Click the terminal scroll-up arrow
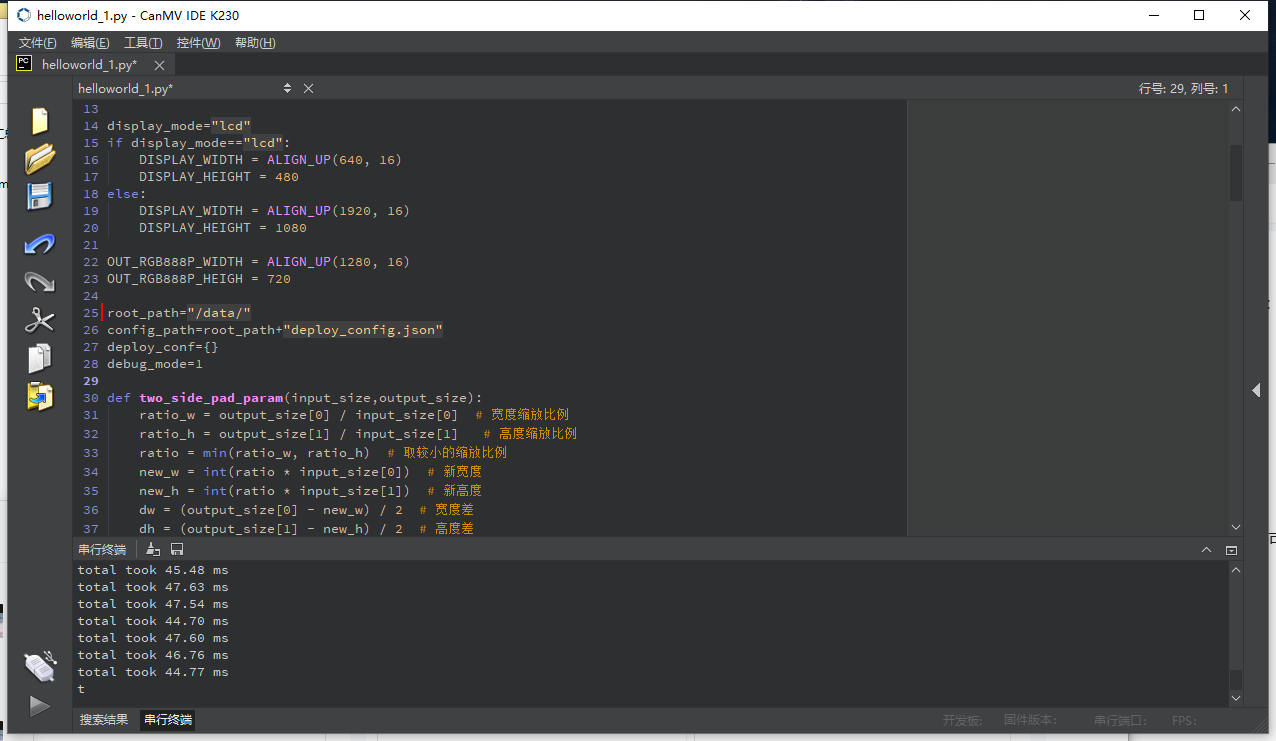The image size is (1276, 741). coord(1236,570)
